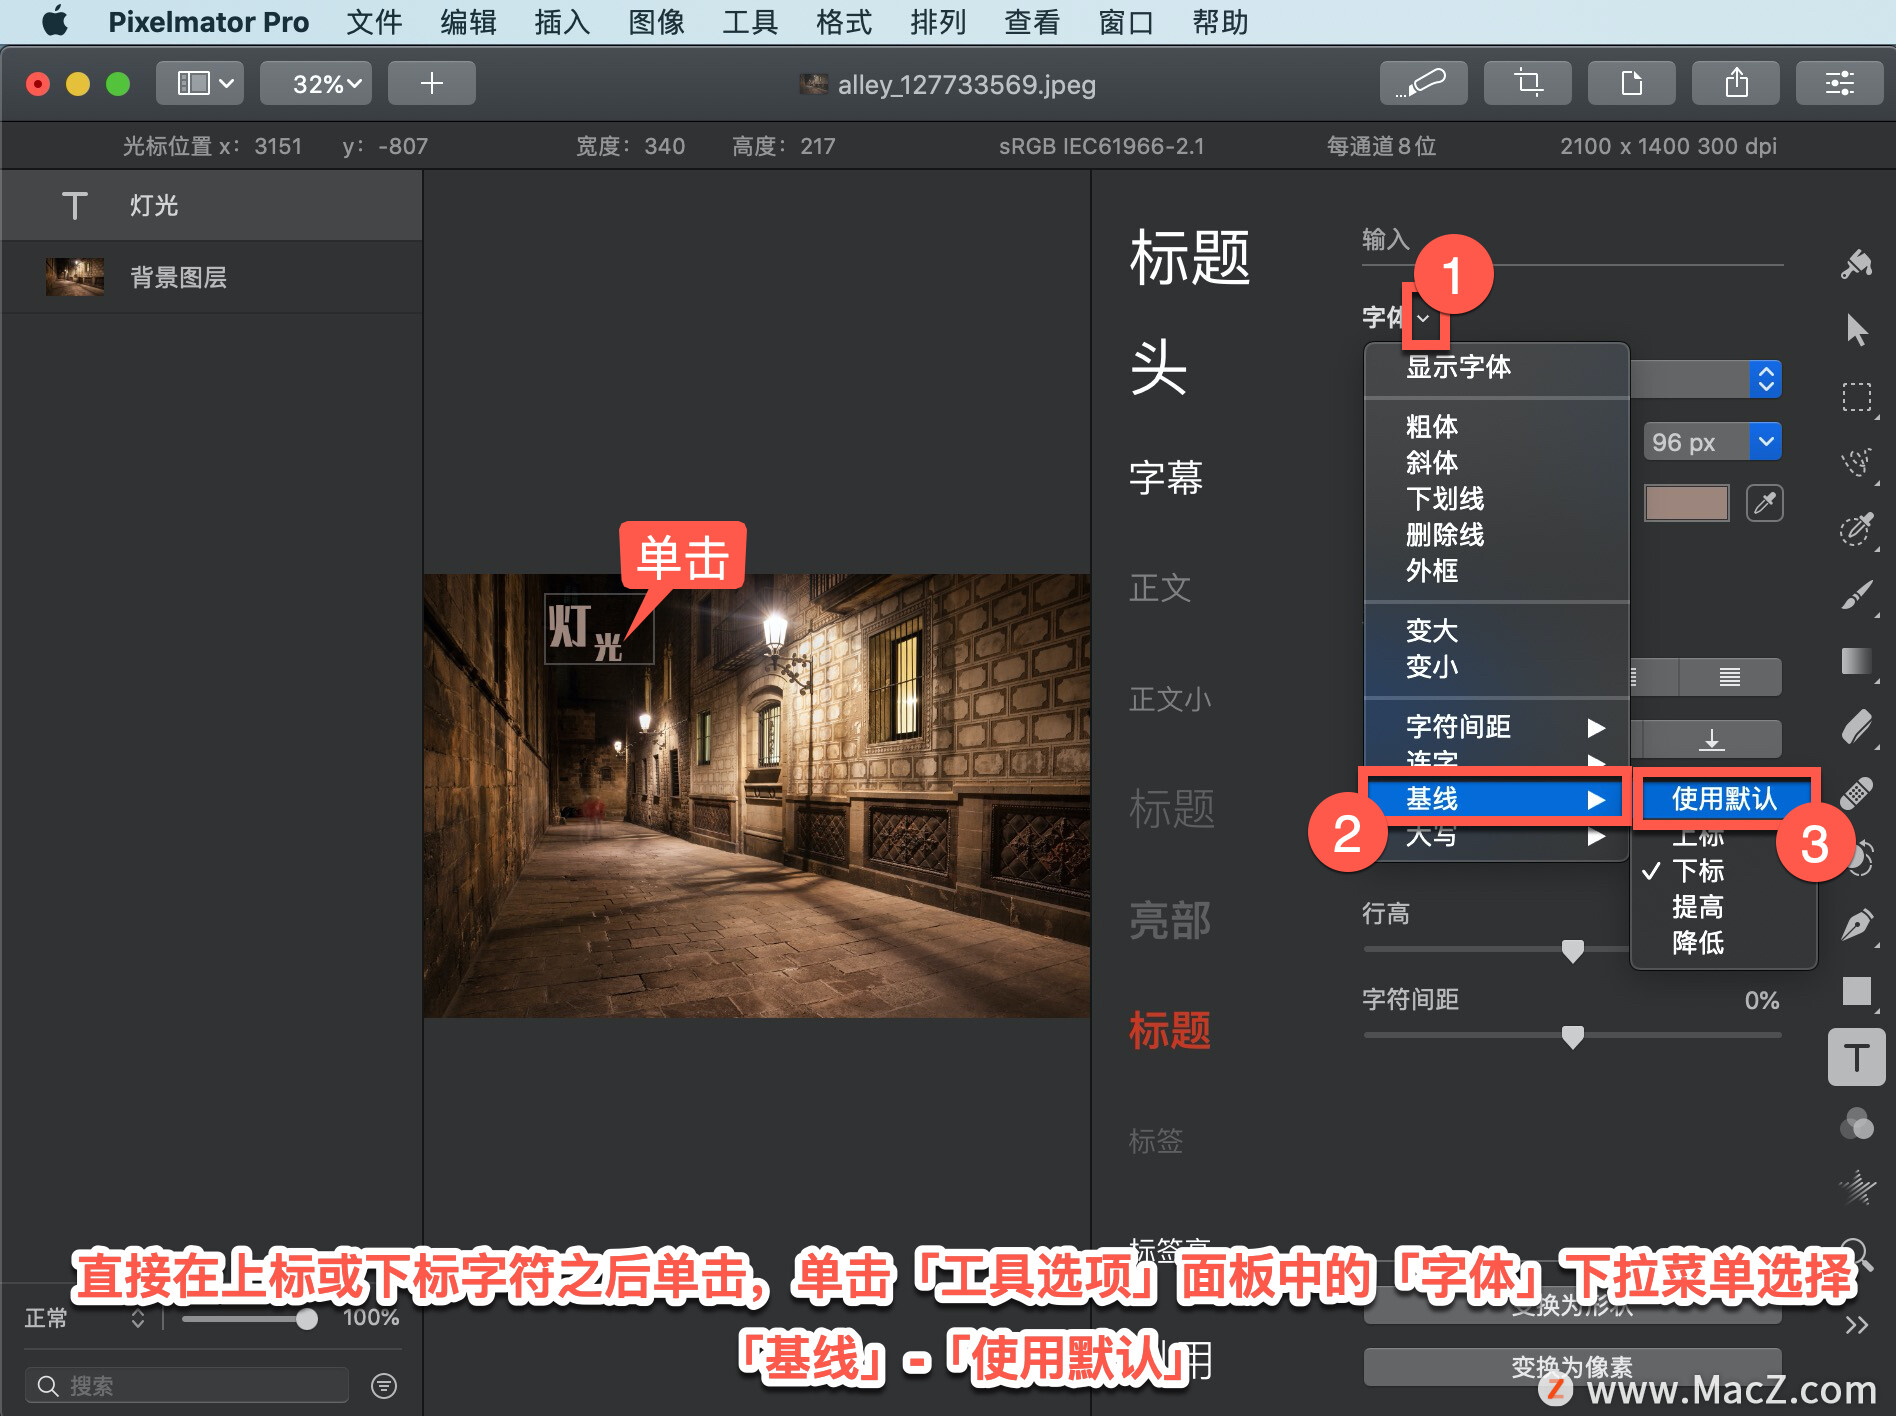Click the ML Enhance wand toolbar button
The height and width of the screenshot is (1416, 1896).
click(x=1423, y=83)
